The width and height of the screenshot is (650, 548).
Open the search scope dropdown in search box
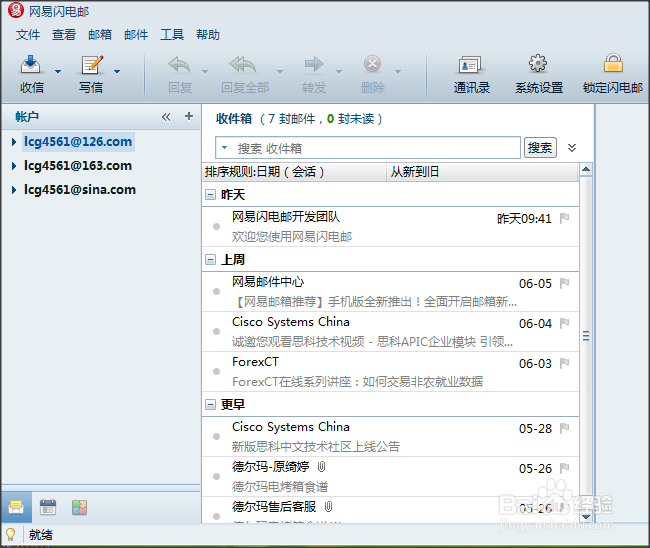tap(224, 147)
